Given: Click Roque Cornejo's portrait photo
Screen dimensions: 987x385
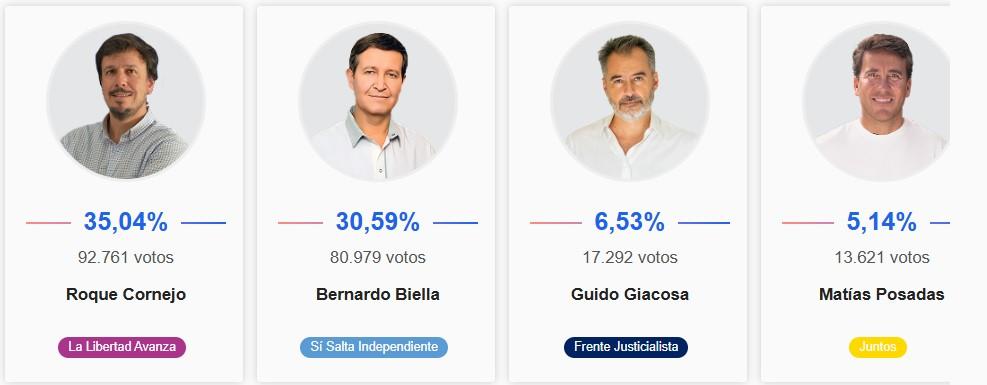Looking at the screenshot, I should [x=126, y=101].
